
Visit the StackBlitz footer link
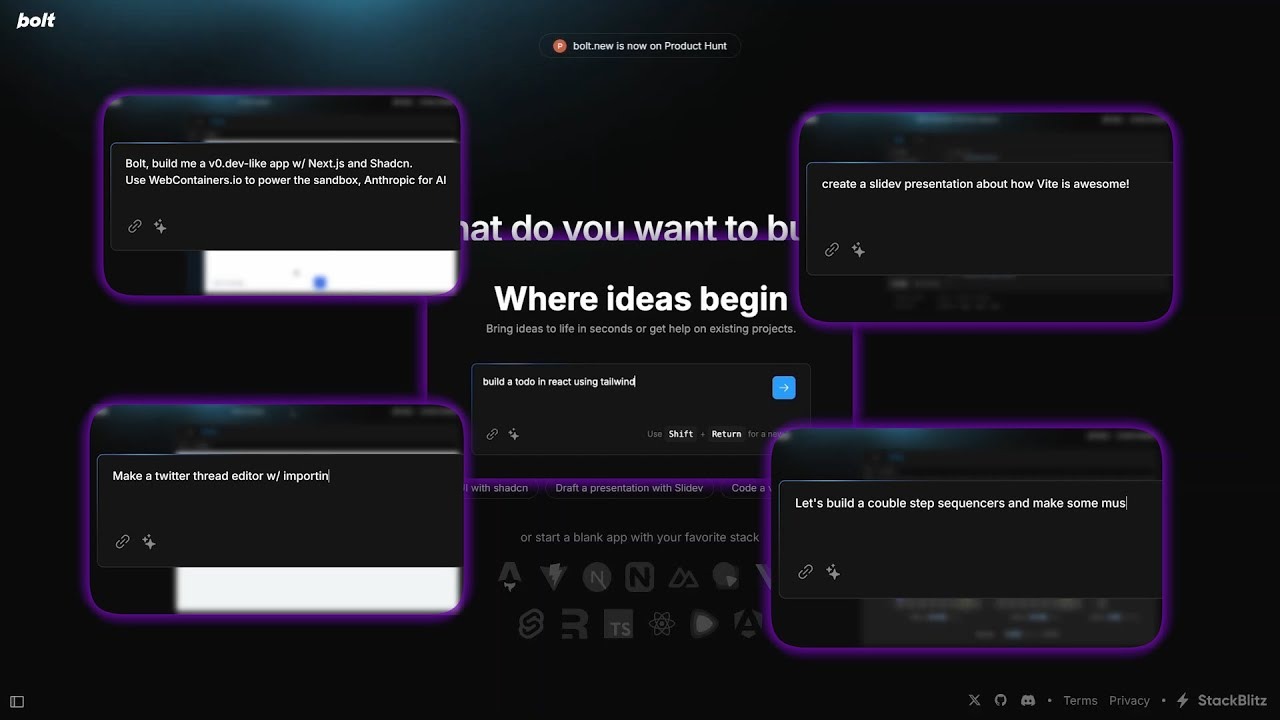coord(1221,700)
